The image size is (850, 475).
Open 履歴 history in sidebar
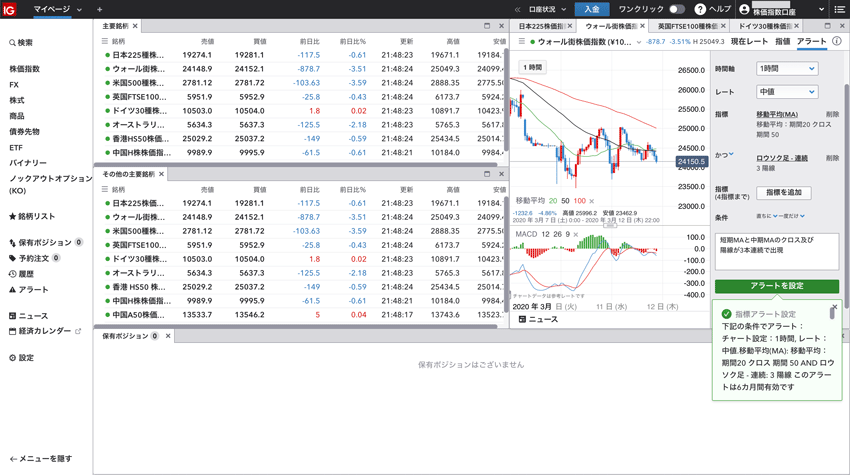21,274
